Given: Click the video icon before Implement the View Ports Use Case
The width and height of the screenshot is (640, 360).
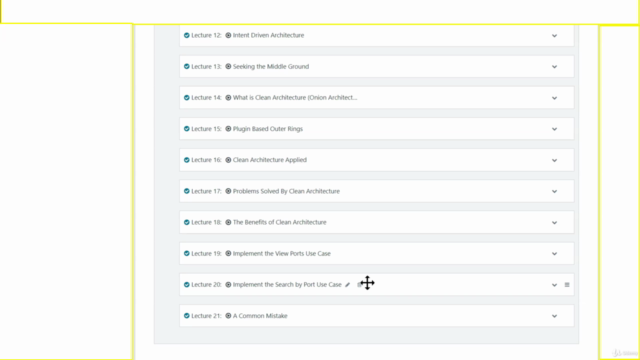Looking at the screenshot, I should coord(228,253).
